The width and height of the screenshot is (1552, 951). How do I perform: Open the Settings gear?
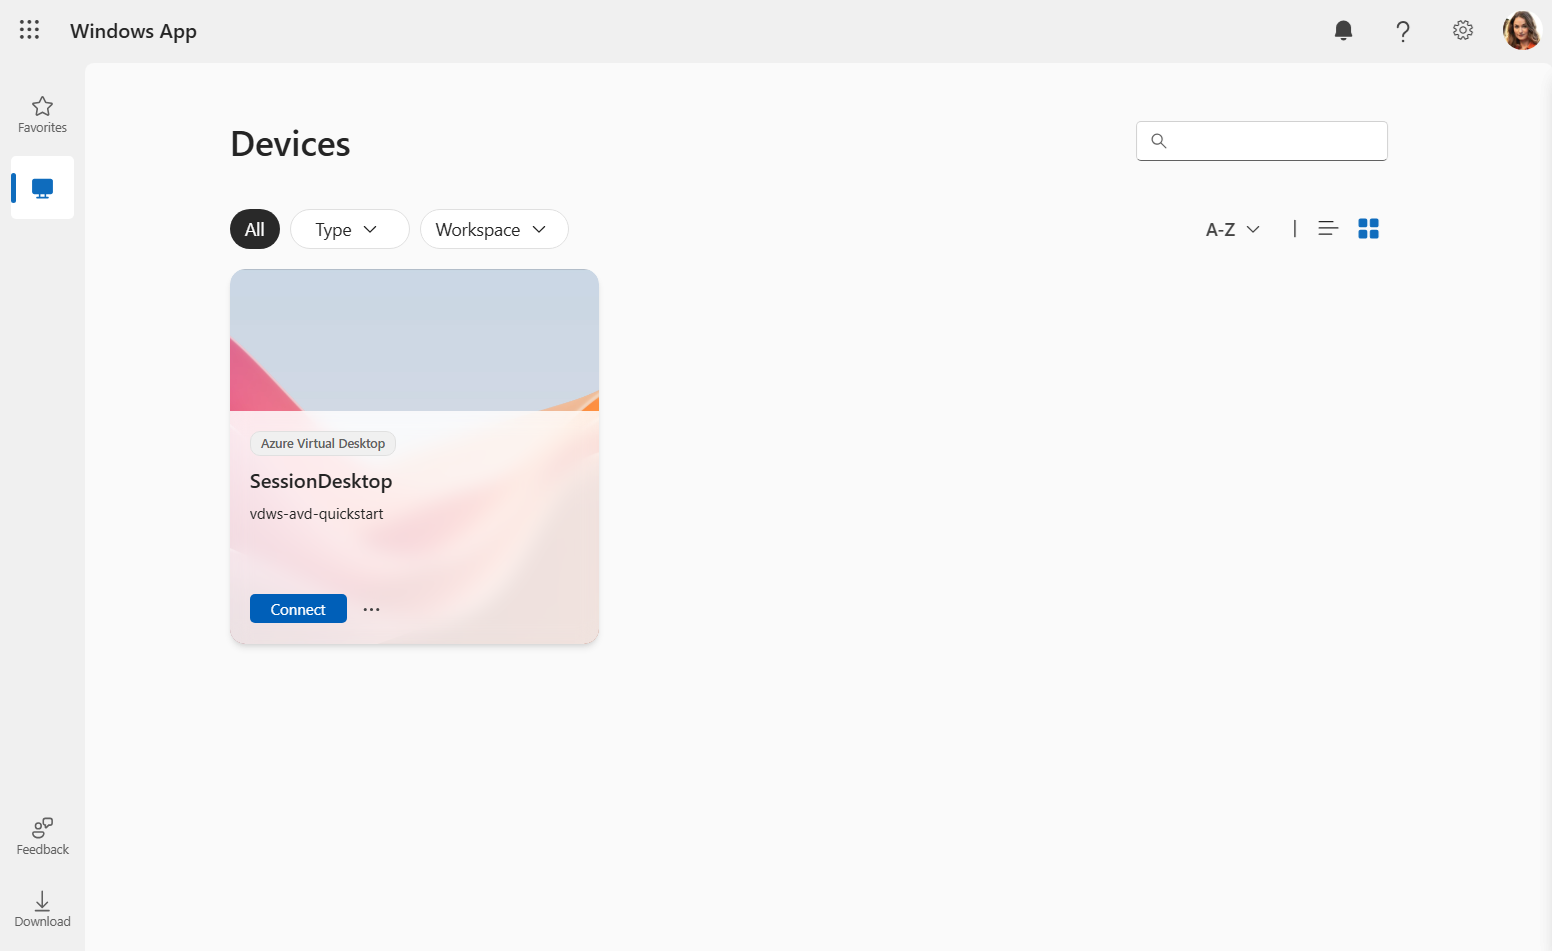click(x=1462, y=30)
